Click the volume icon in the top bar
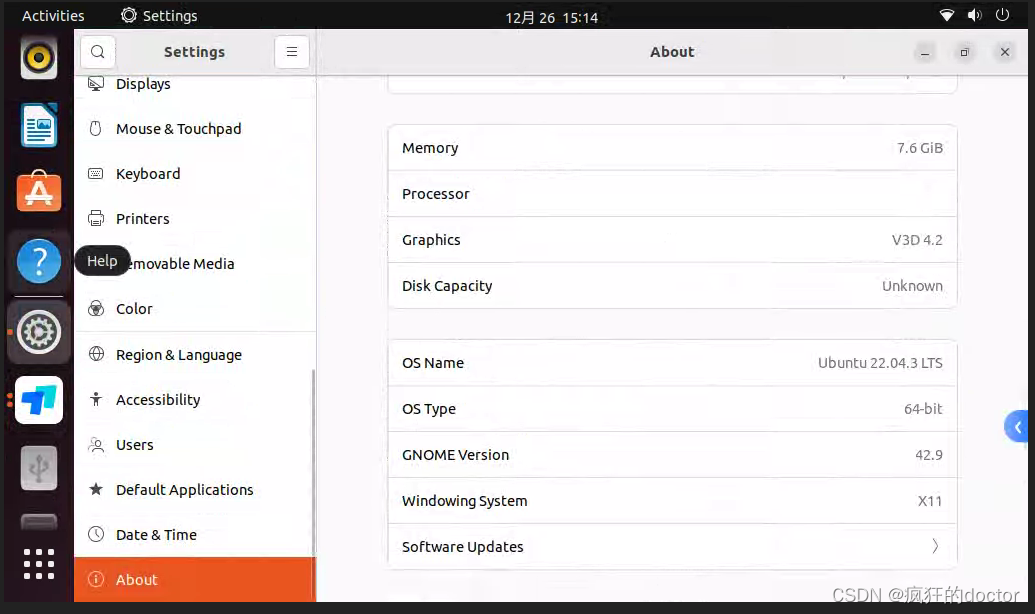The width and height of the screenshot is (1035, 614). click(973, 15)
